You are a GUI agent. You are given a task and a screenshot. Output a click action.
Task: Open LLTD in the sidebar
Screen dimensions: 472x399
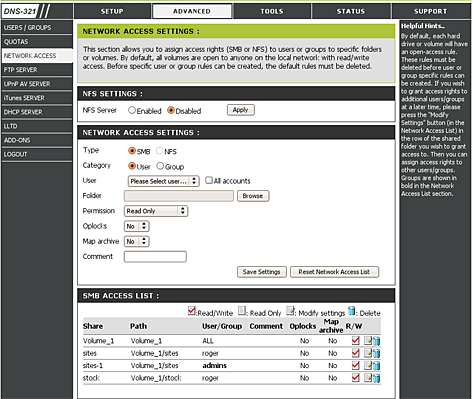pos(37,126)
